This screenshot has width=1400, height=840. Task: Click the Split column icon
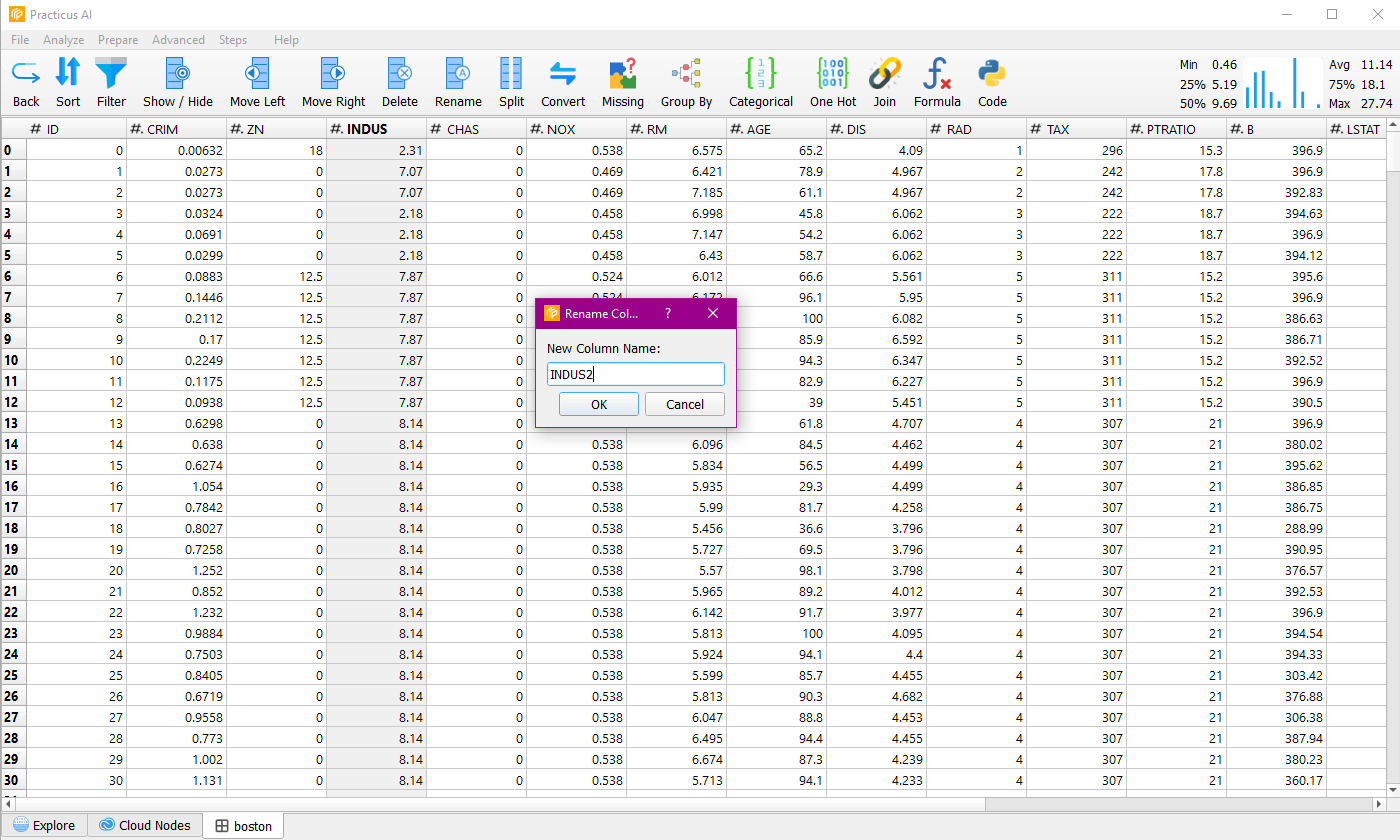pos(511,74)
